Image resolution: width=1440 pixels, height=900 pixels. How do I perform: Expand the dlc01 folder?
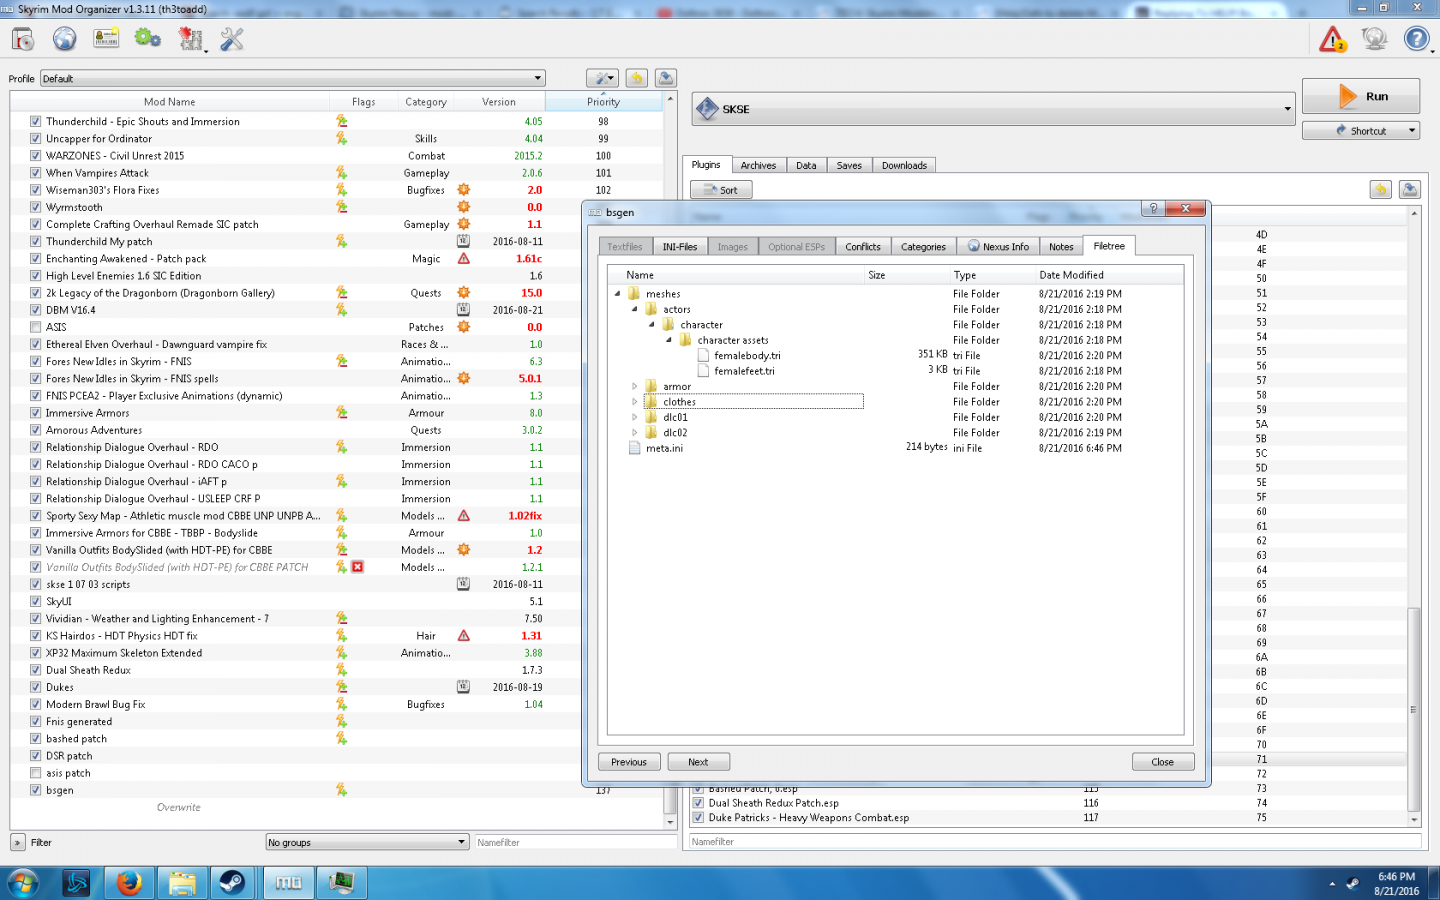pos(634,417)
